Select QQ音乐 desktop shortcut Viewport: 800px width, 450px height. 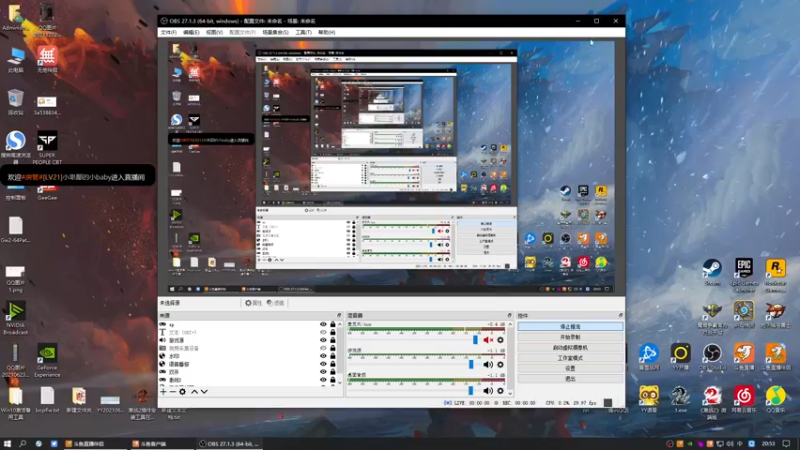[x=776, y=399]
